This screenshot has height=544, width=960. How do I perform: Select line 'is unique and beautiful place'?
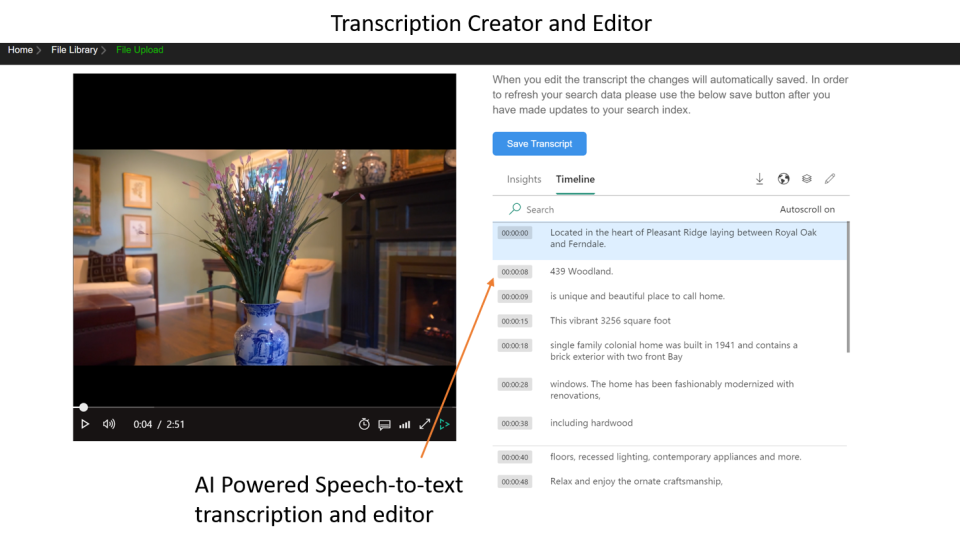[x=637, y=296]
